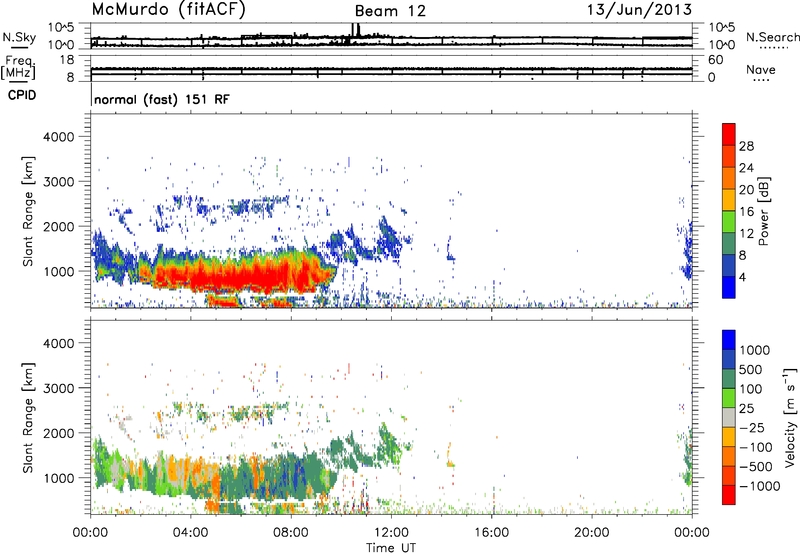Click '3000' on Velocity panel range axis
The height and width of the screenshot is (554, 800).
coord(58,388)
